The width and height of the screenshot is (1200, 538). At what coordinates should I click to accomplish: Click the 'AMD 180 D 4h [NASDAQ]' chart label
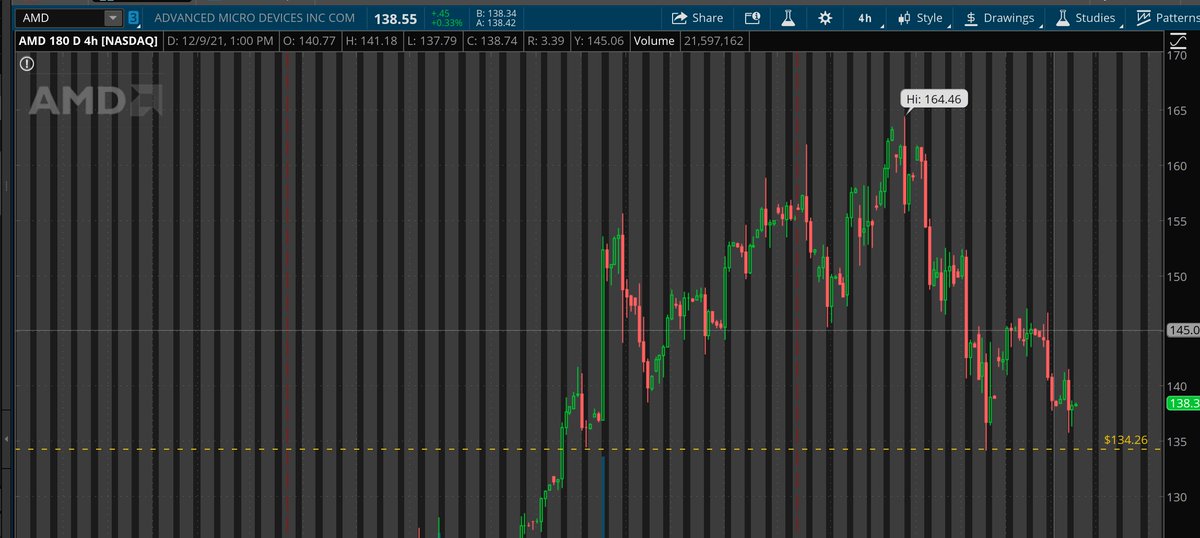88,41
